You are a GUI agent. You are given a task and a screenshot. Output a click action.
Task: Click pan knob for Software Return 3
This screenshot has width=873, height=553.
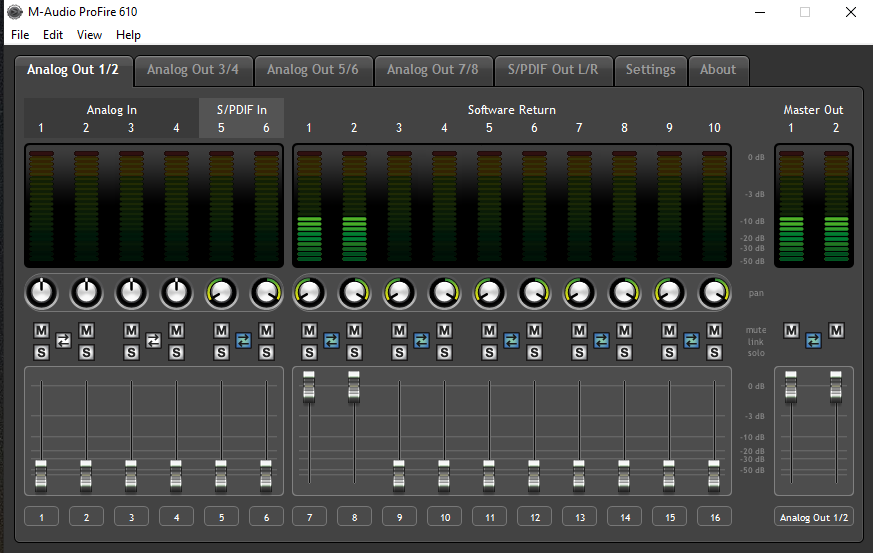point(399,292)
